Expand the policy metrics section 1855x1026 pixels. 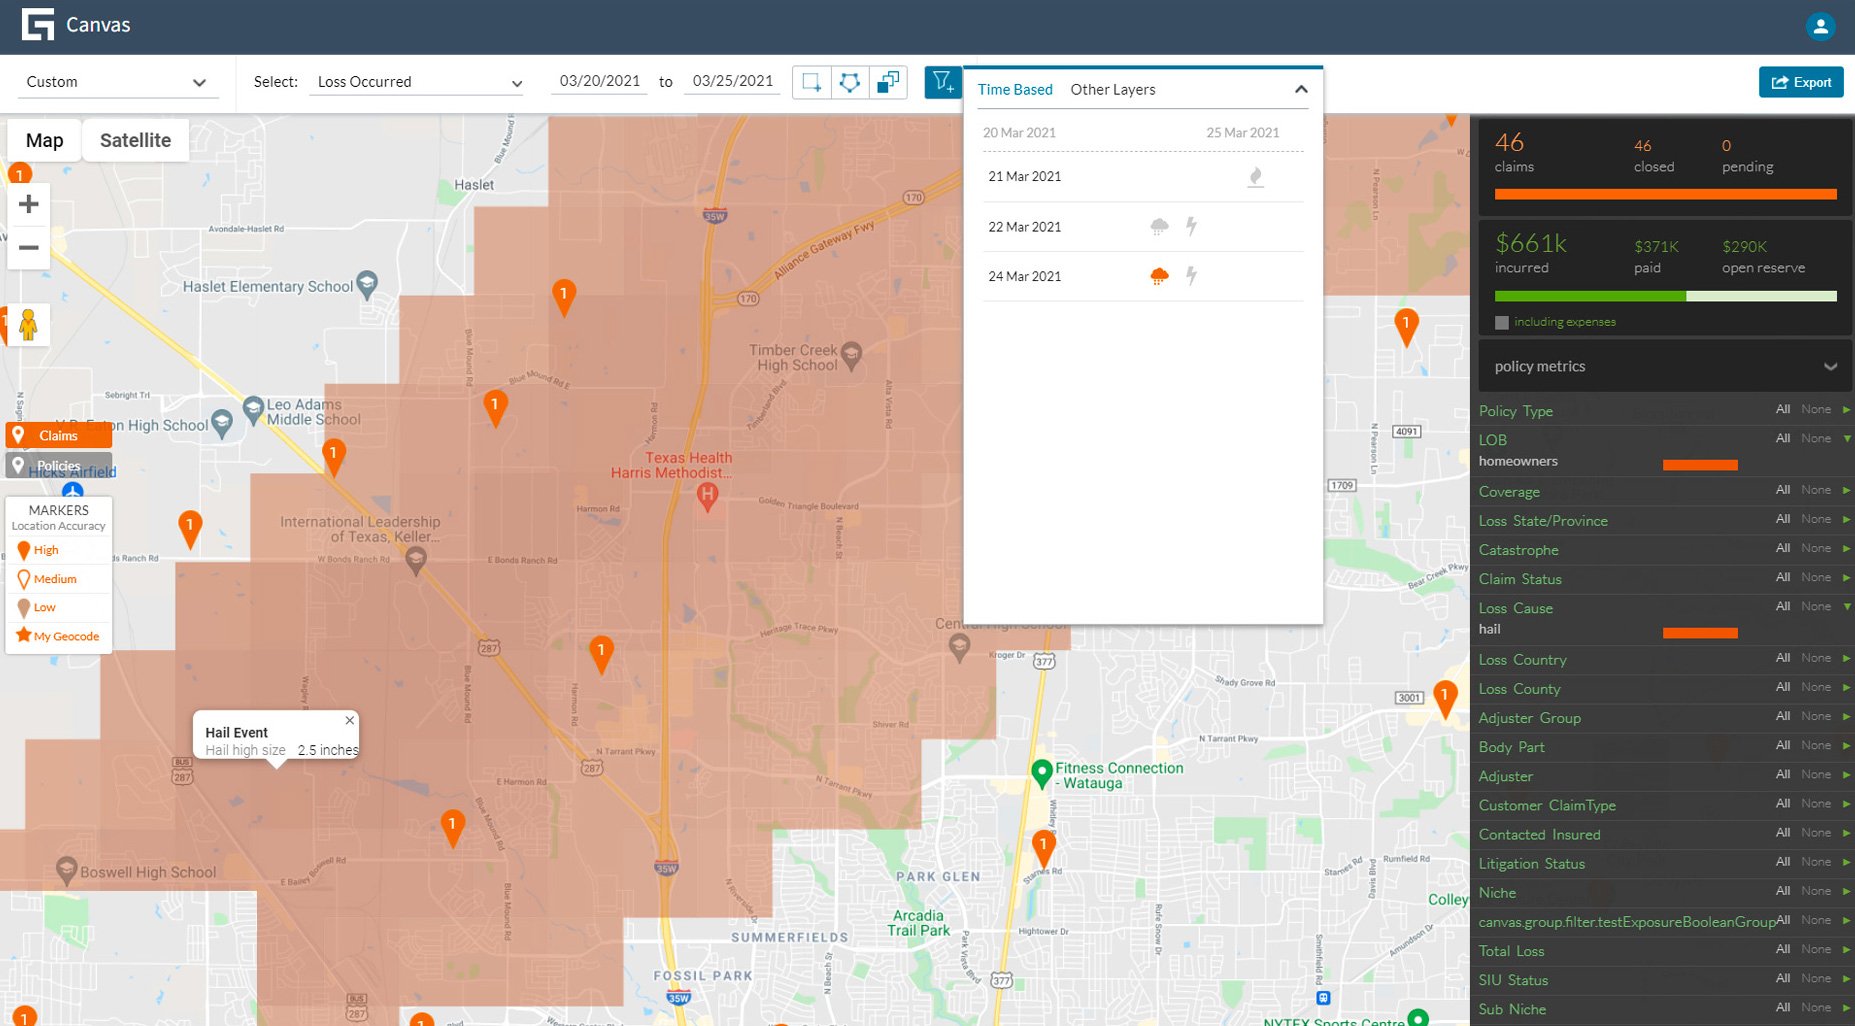click(1831, 366)
